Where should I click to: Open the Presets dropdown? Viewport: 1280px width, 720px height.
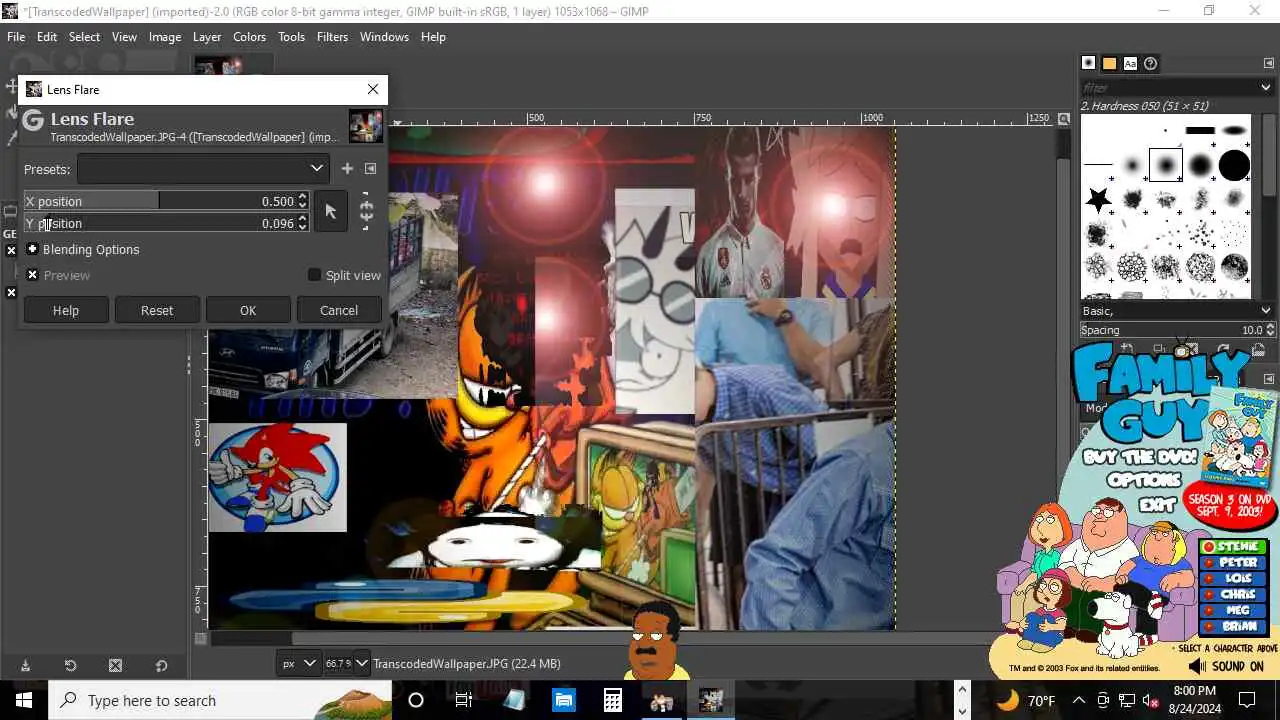click(x=203, y=169)
